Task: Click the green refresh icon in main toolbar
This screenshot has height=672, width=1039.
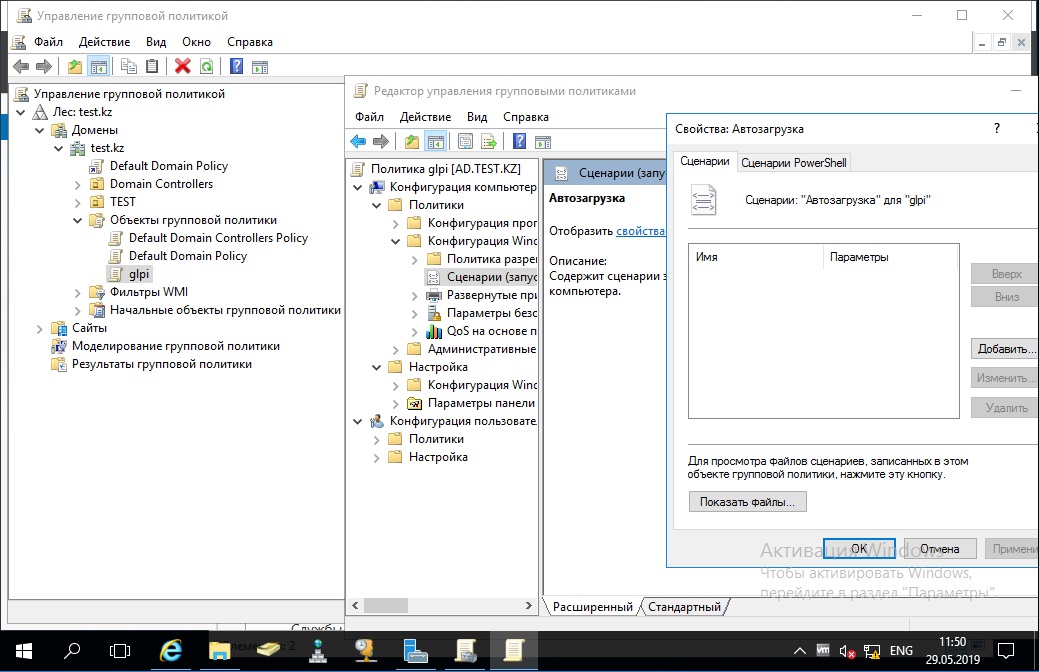Action: coord(206,66)
